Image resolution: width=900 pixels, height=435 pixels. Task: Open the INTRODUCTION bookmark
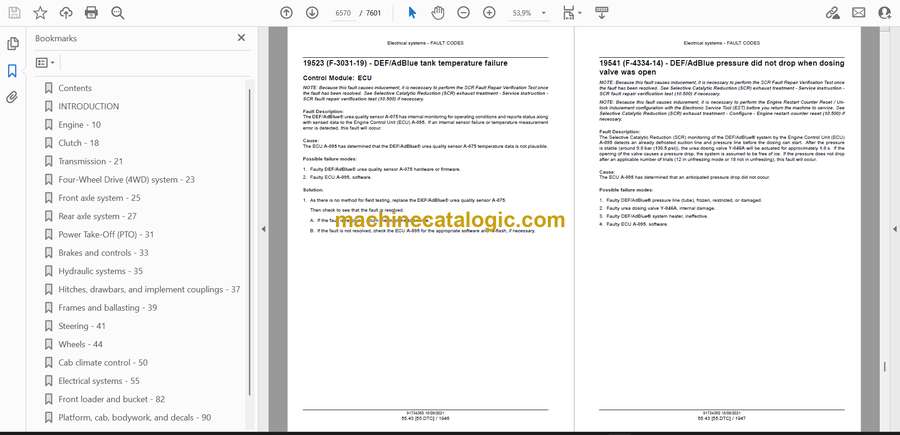(89, 106)
